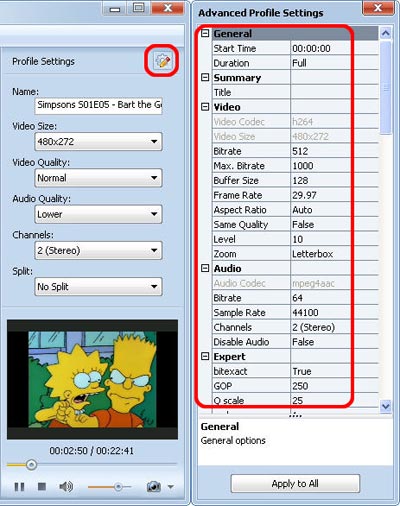The image size is (400, 506).
Task: Click the Frame Rate property label
Action: pyautogui.click(x=238, y=195)
